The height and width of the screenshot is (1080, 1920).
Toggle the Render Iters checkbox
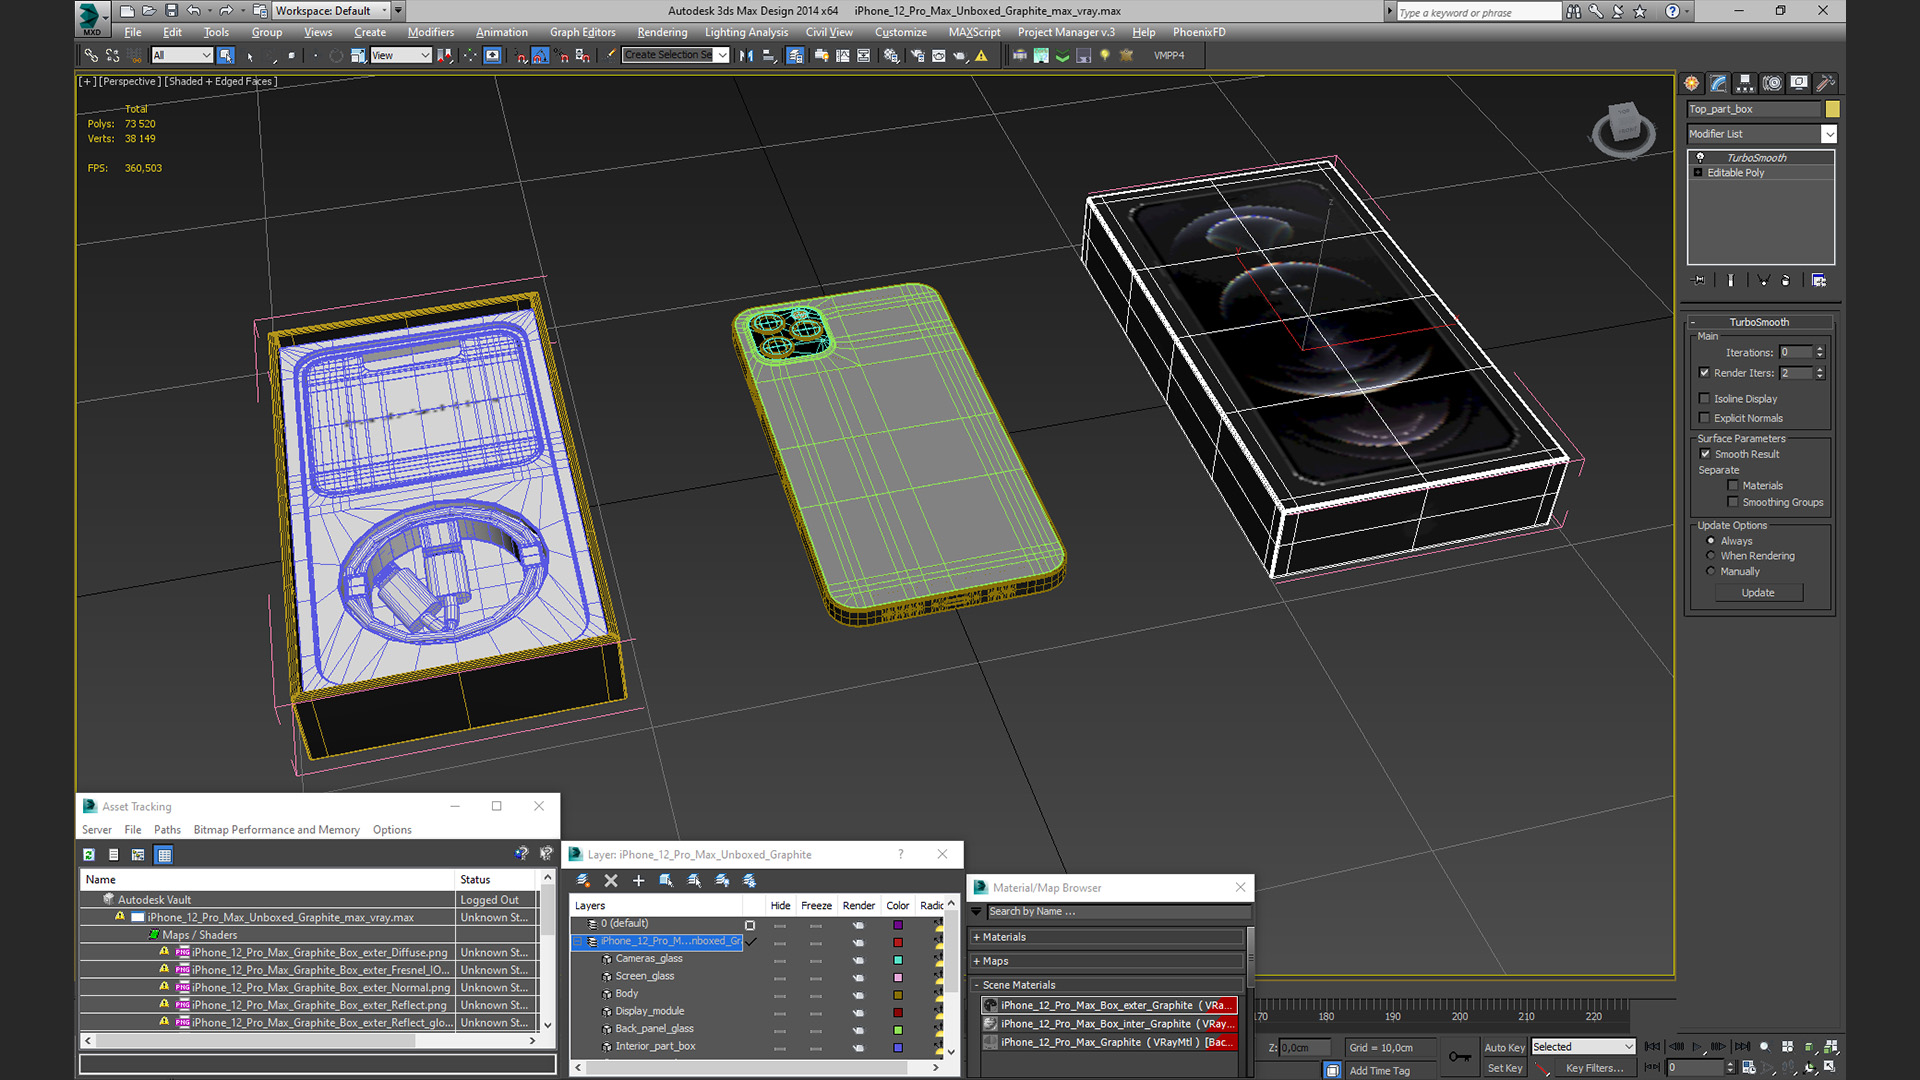[1705, 373]
